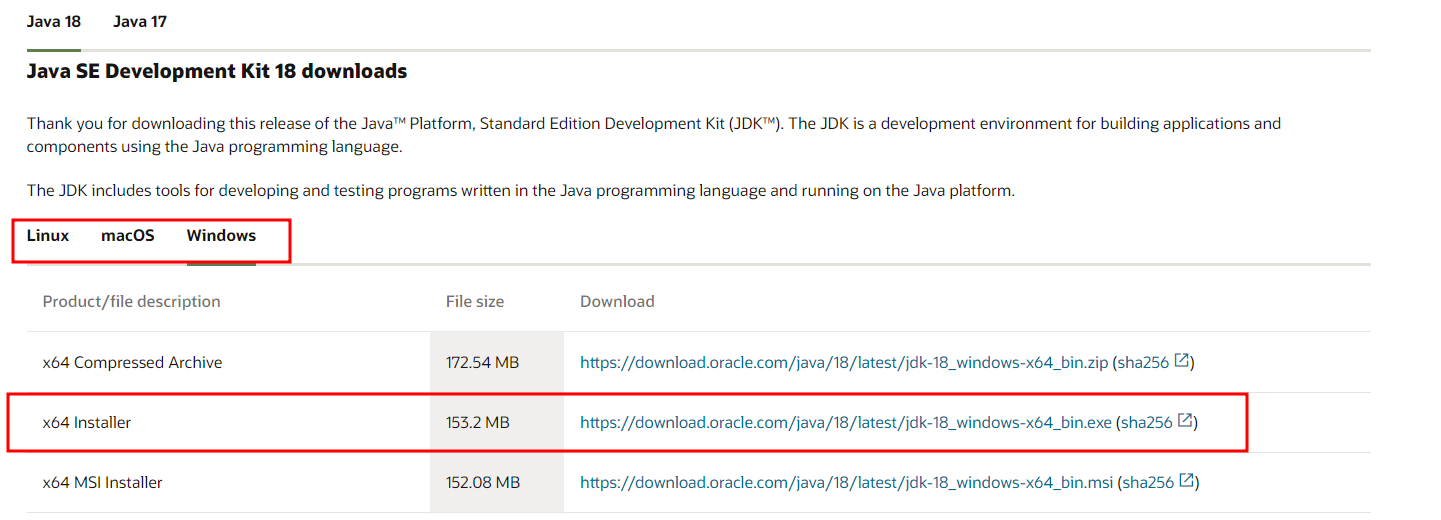Select the Linux platform tab

tap(48, 236)
